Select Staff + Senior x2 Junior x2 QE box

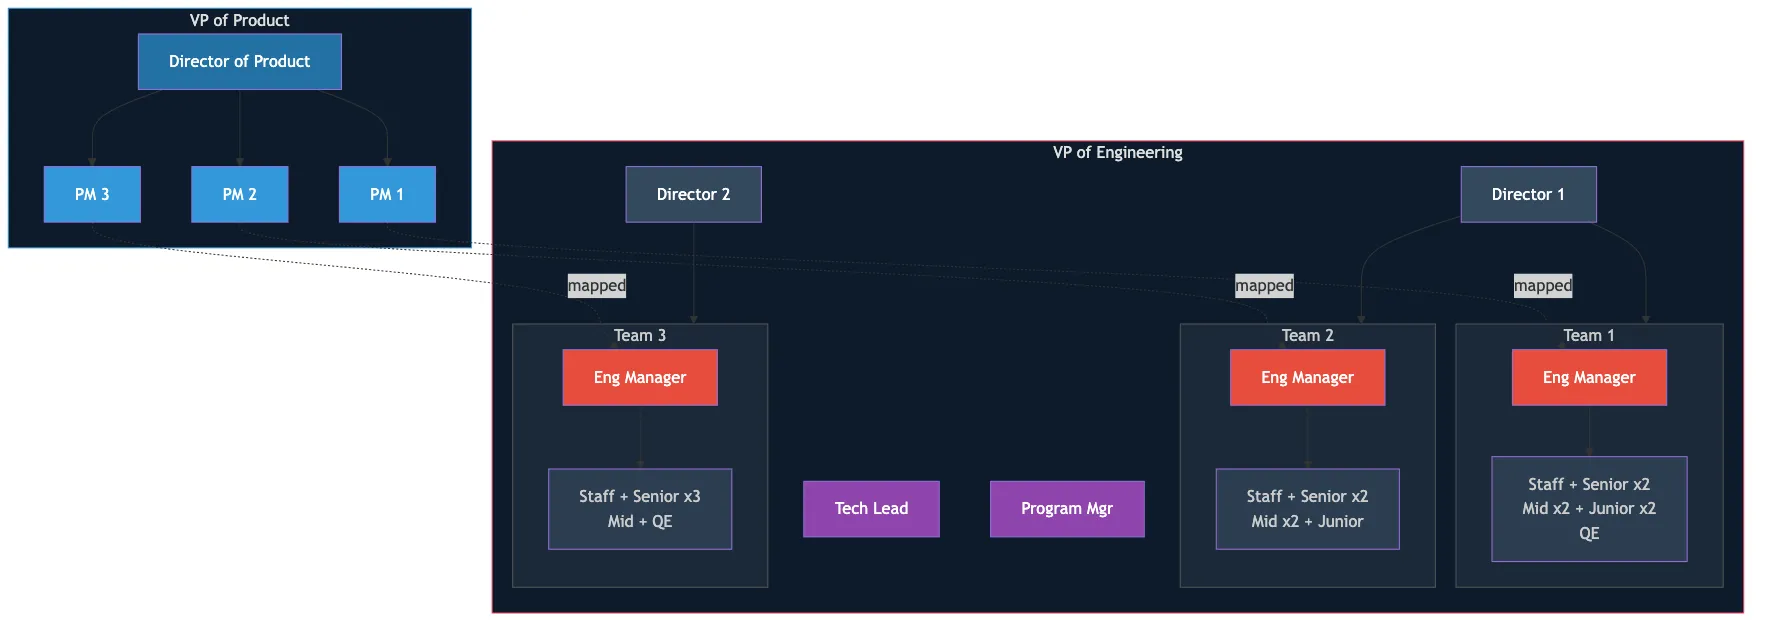pos(1589,509)
